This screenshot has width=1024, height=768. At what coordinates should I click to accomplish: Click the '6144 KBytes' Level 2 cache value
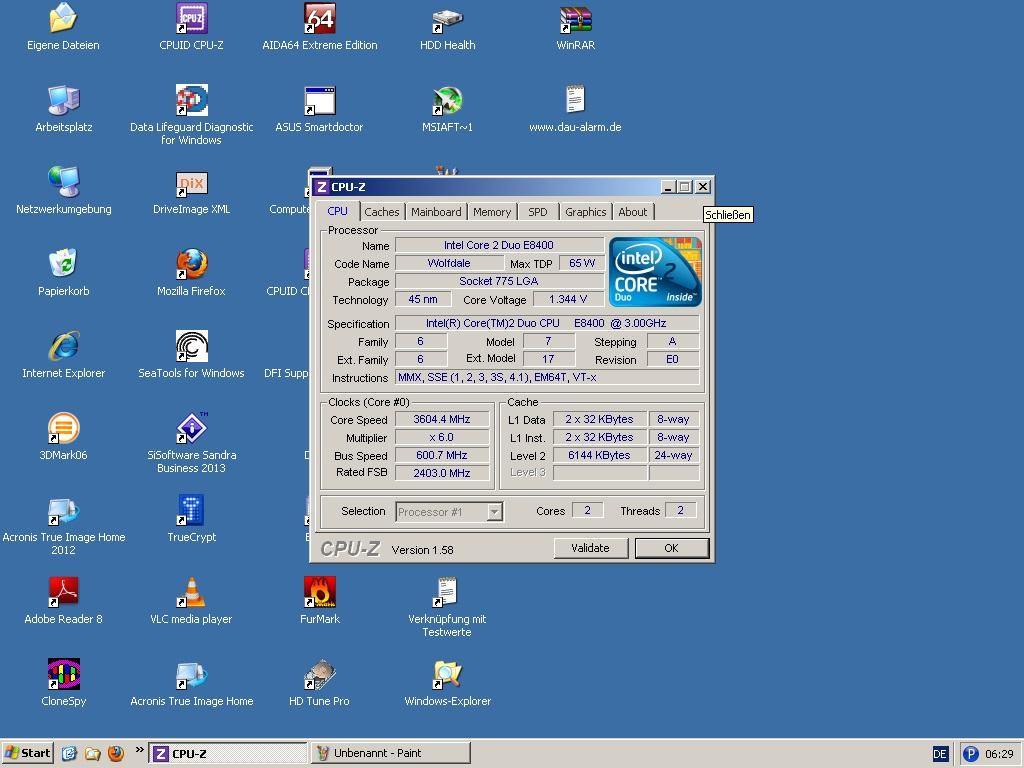[600, 455]
